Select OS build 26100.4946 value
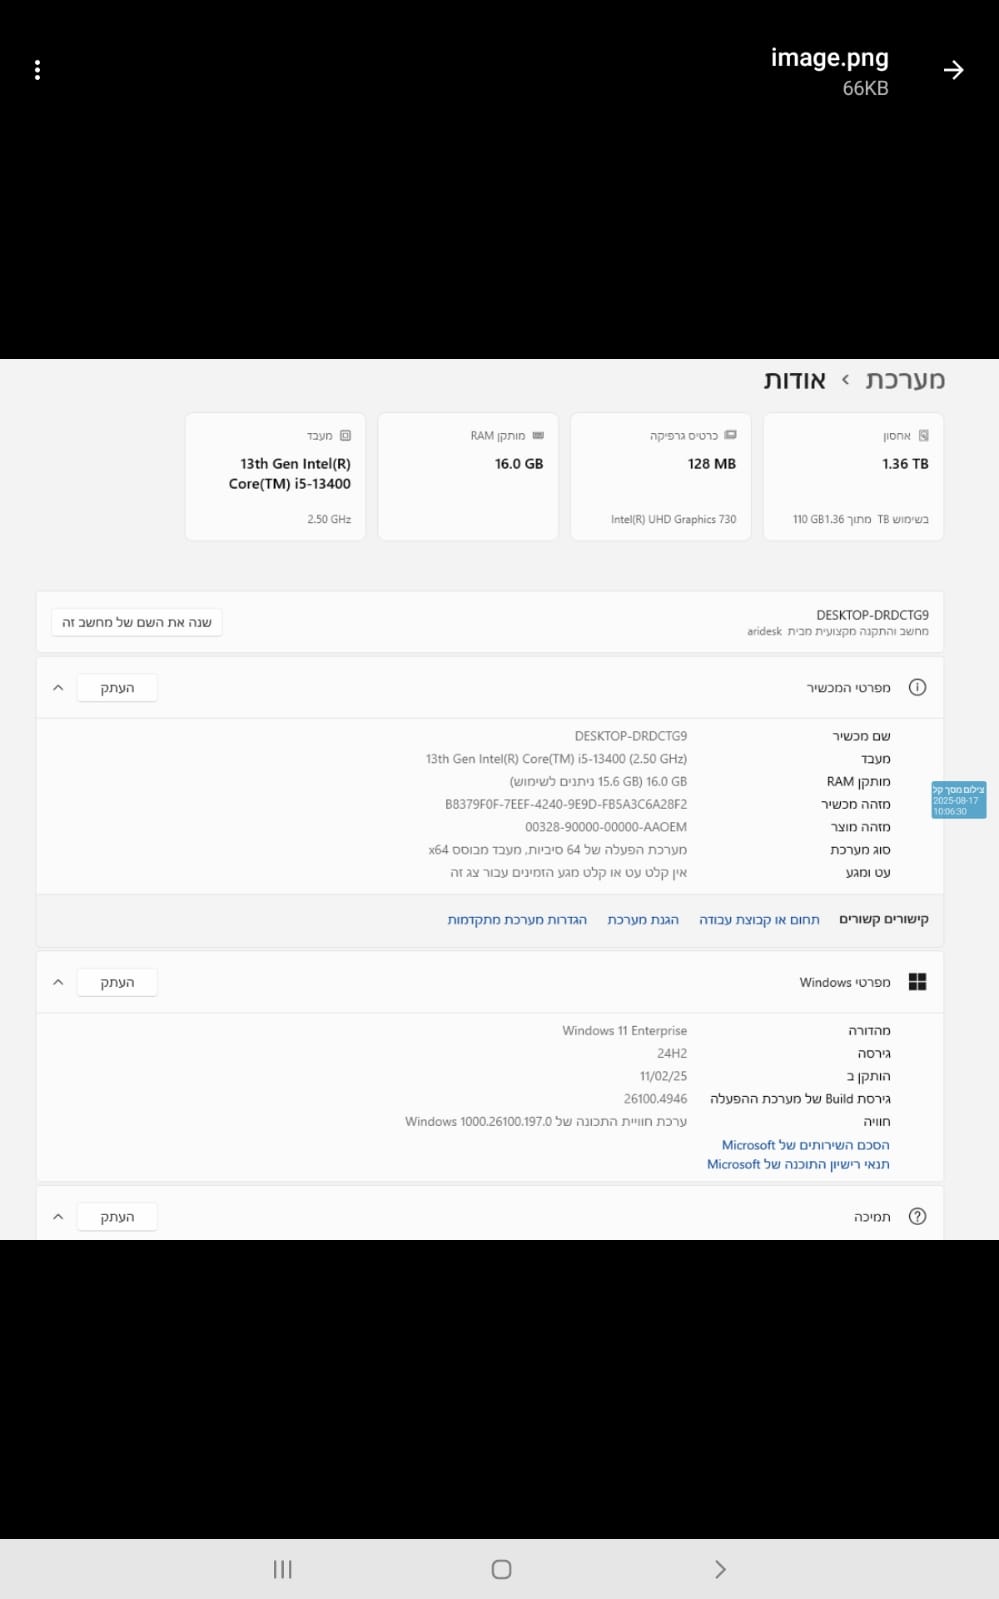This screenshot has width=999, height=1599. (x=655, y=1099)
